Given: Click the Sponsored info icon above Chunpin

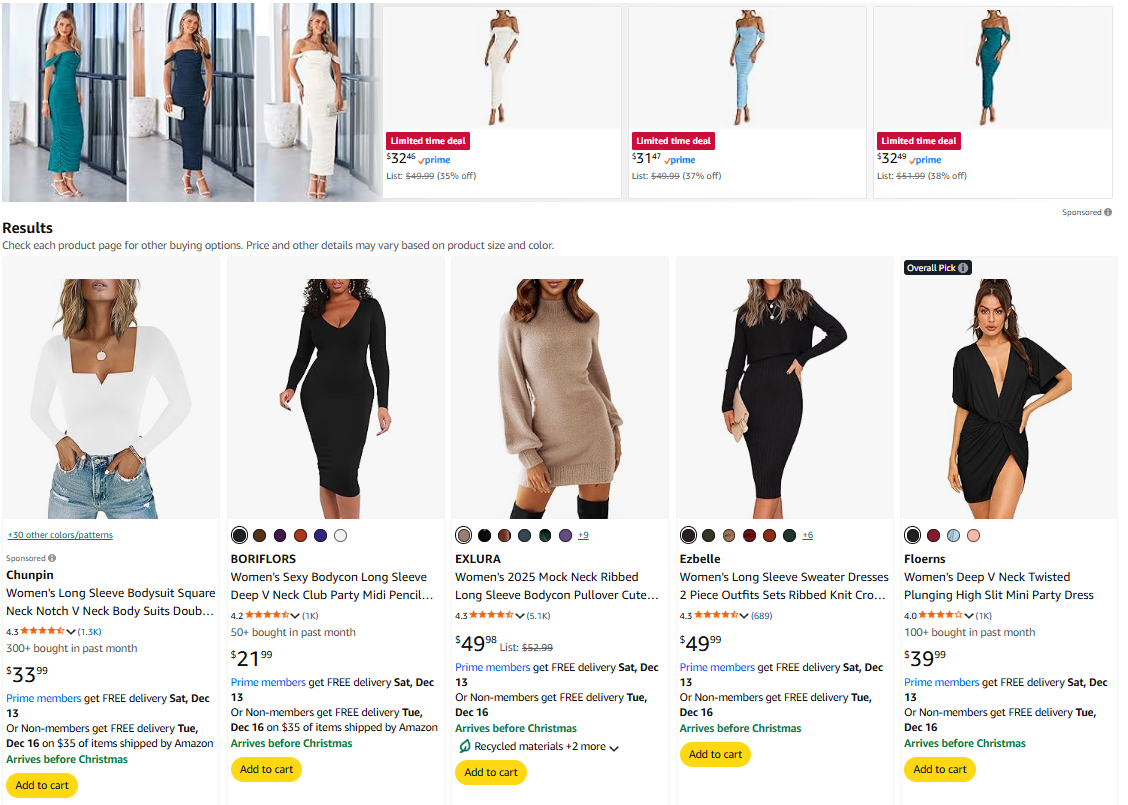Looking at the screenshot, I should (52, 558).
